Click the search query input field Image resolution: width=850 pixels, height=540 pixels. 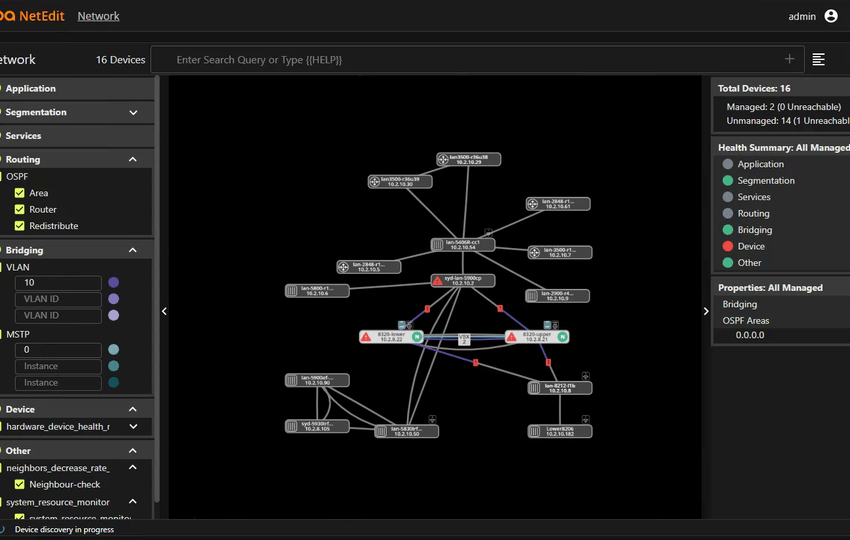pos(470,60)
